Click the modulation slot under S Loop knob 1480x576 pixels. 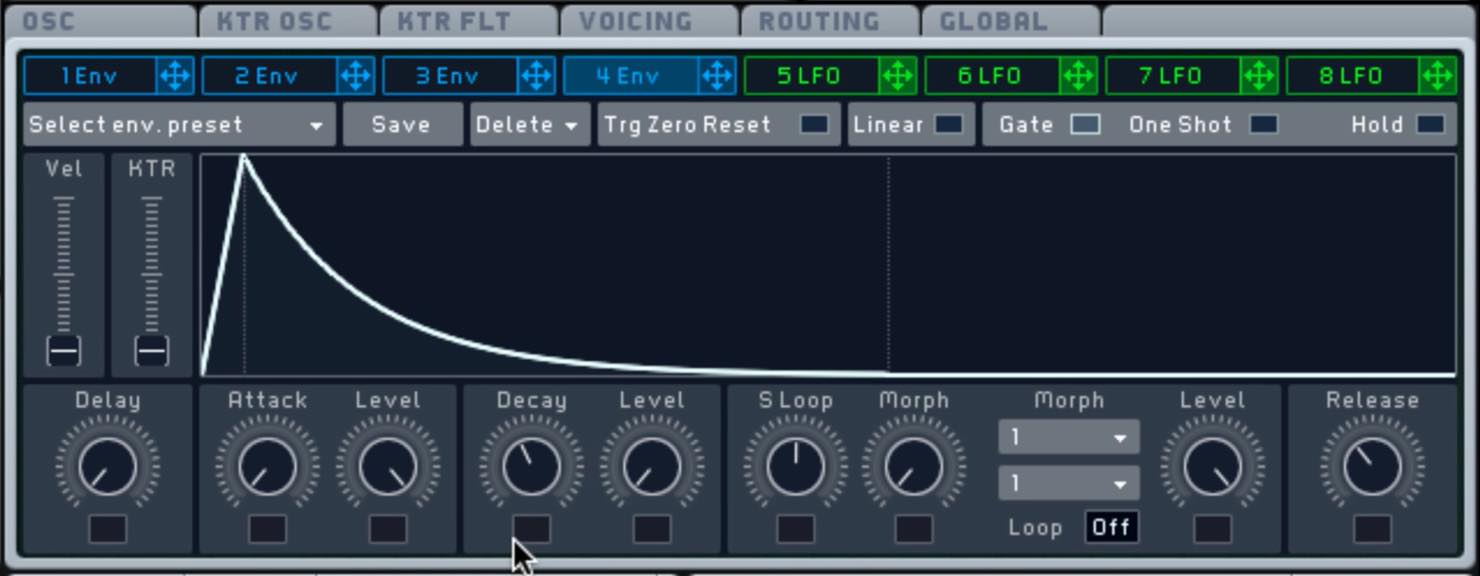pos(796,529)
